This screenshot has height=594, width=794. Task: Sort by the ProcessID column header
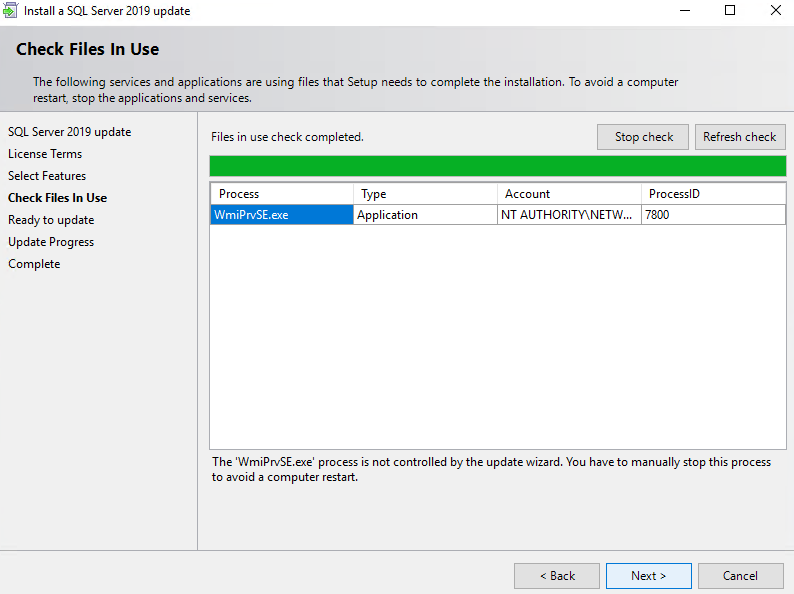coord(713,194)
